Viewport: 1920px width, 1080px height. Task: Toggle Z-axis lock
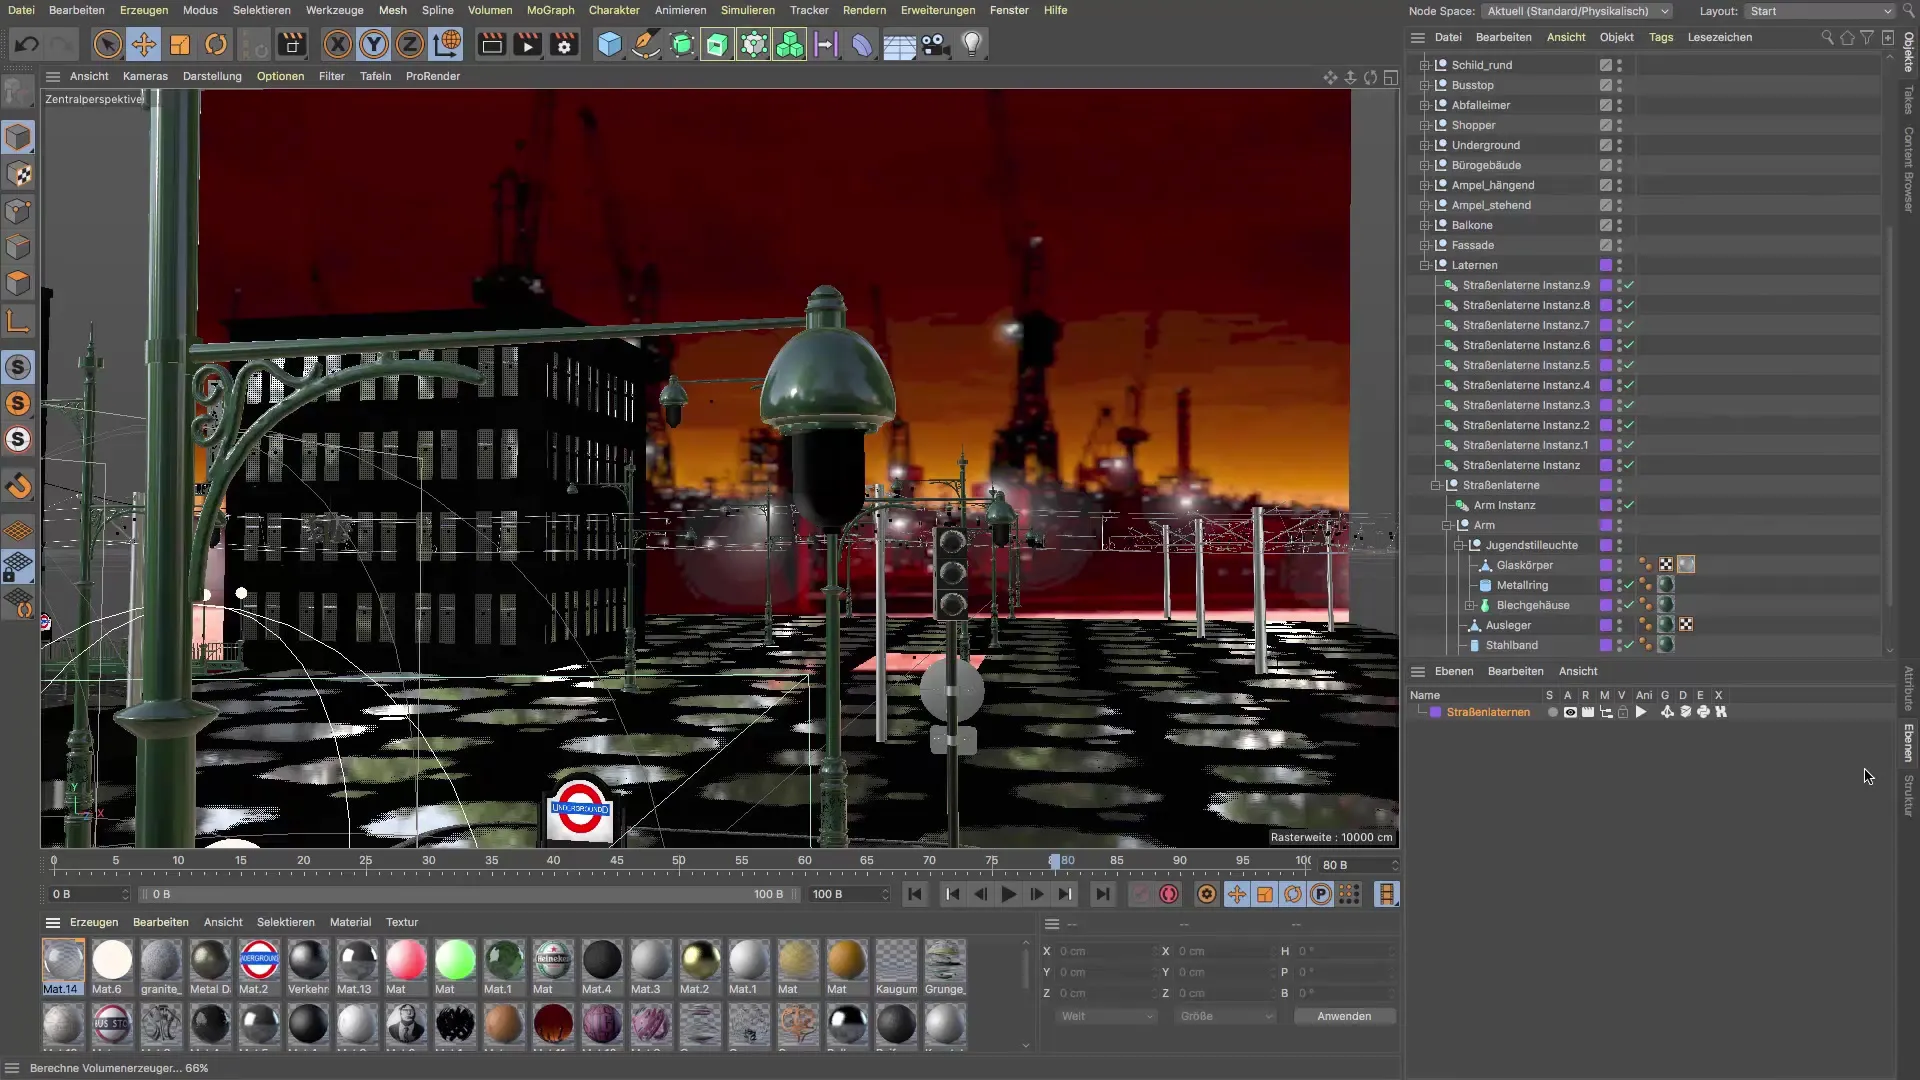410,44
